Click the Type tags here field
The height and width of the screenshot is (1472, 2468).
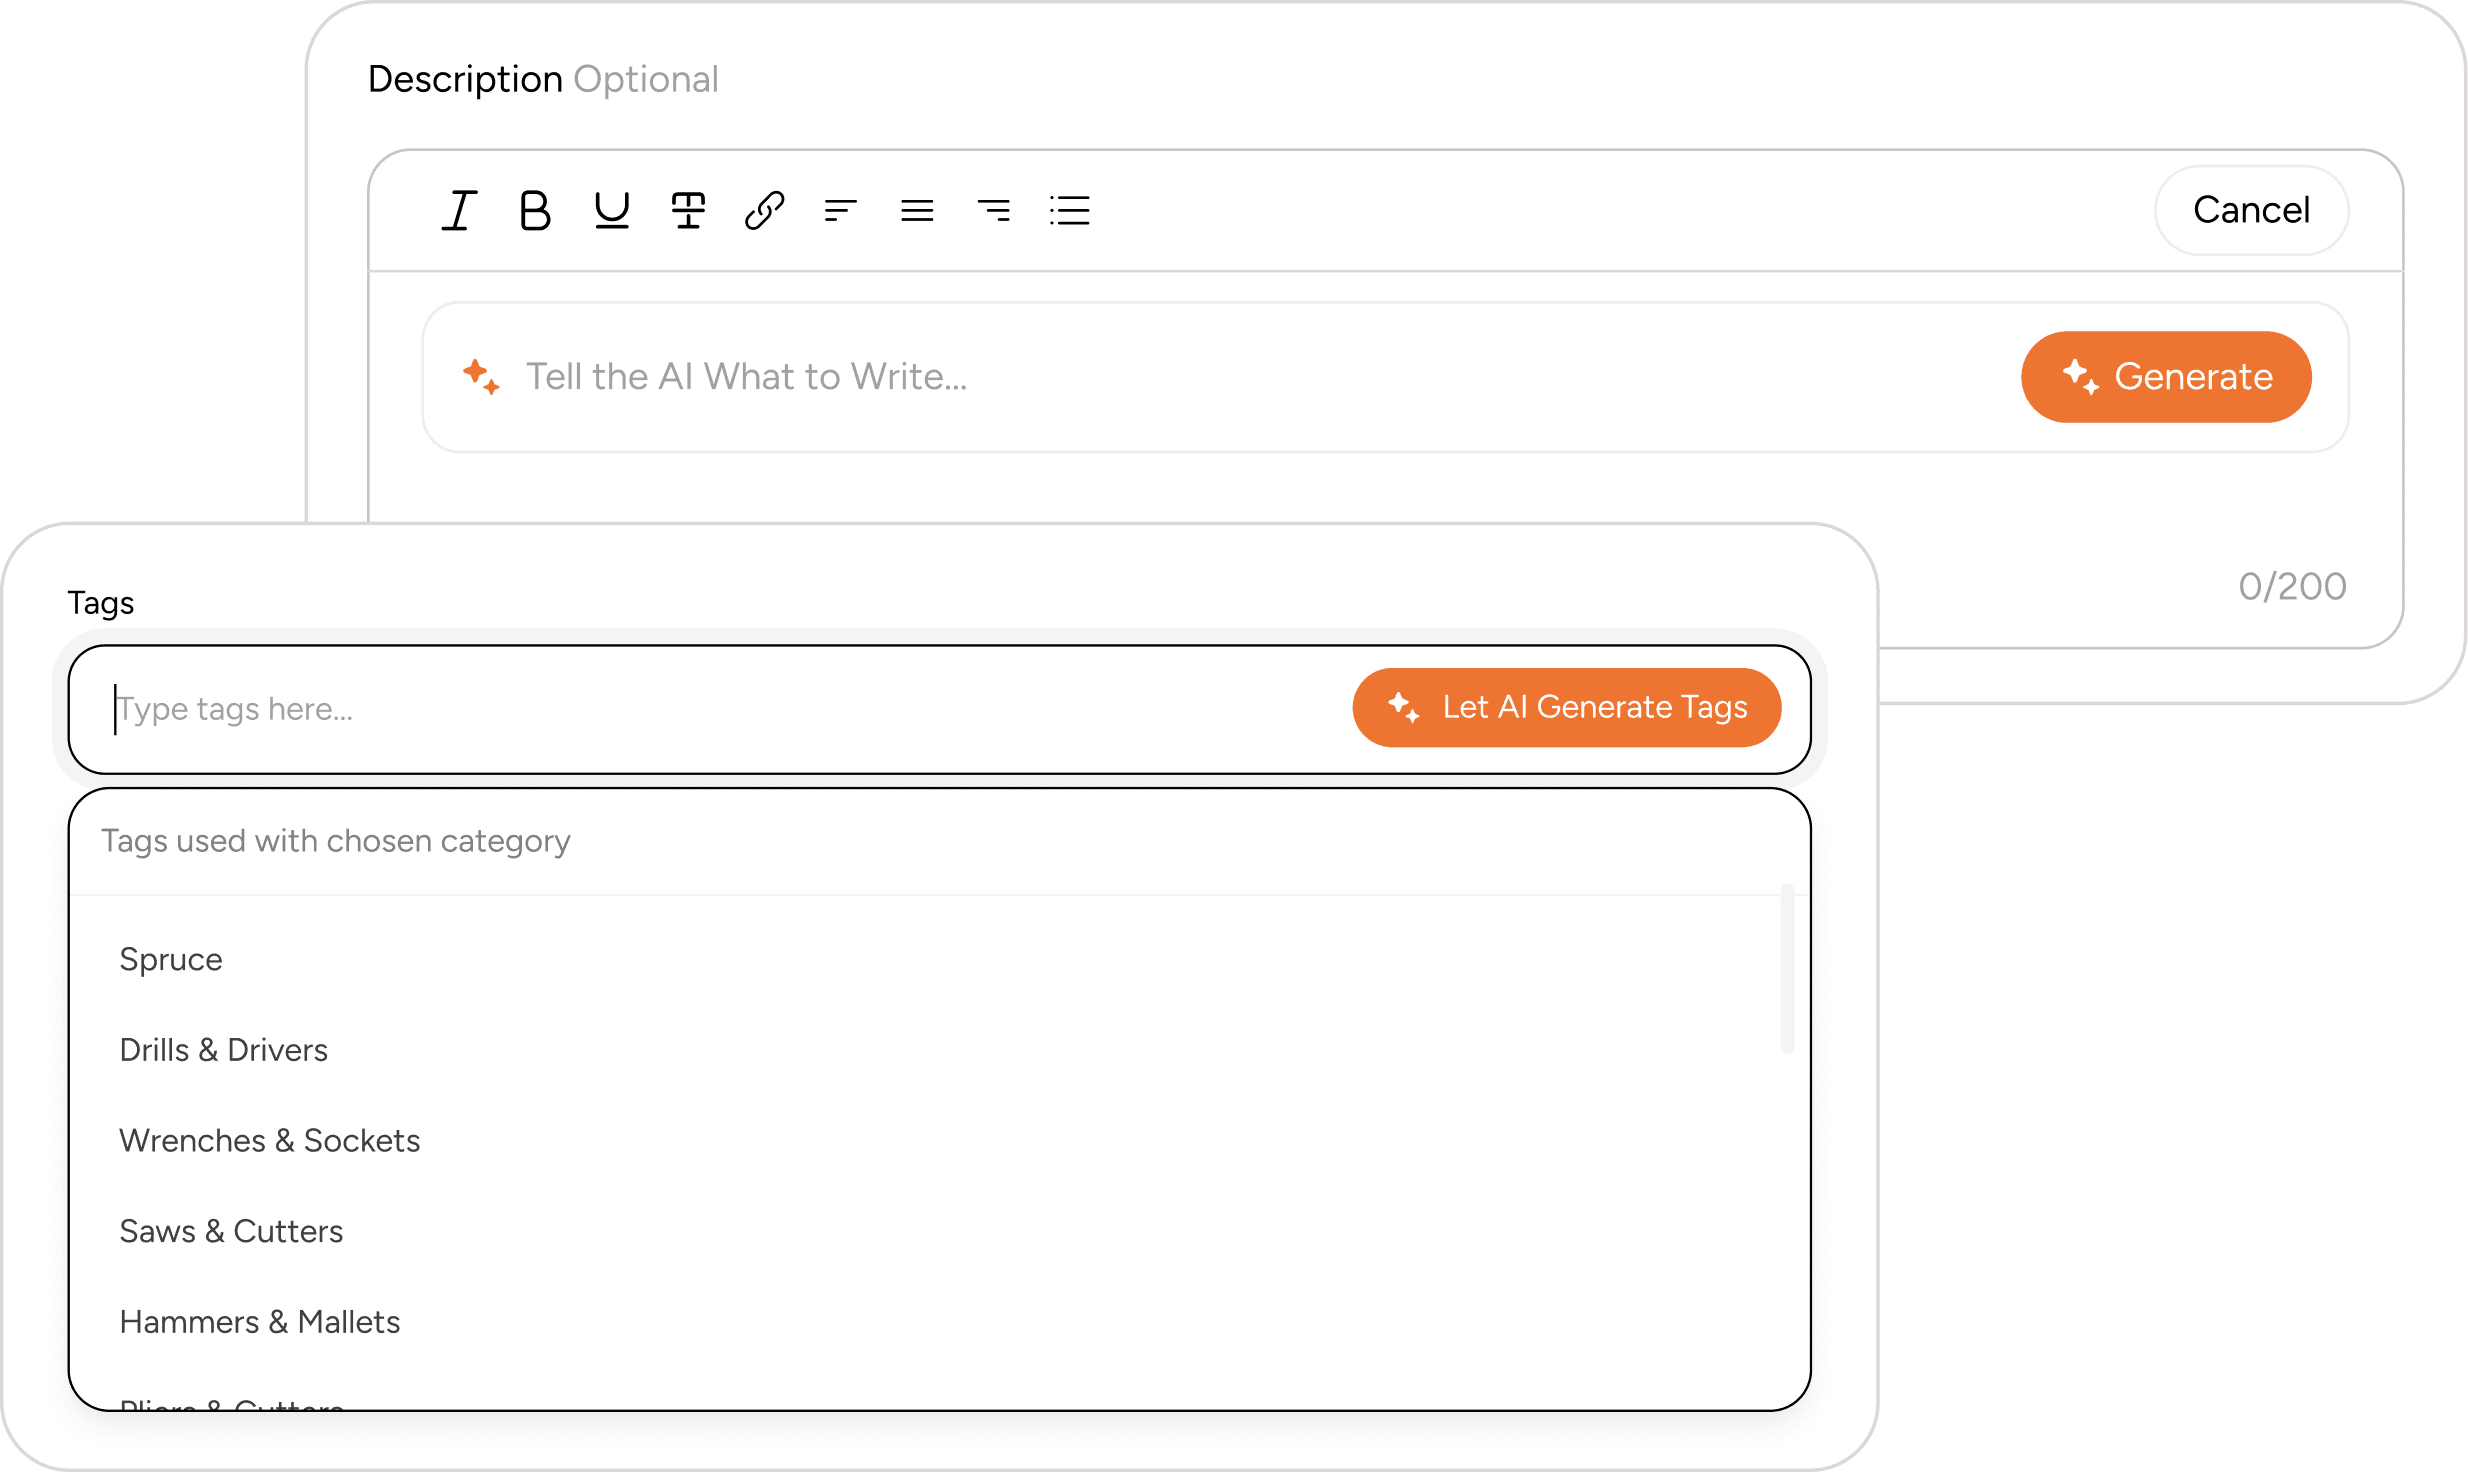click(400, 708)
